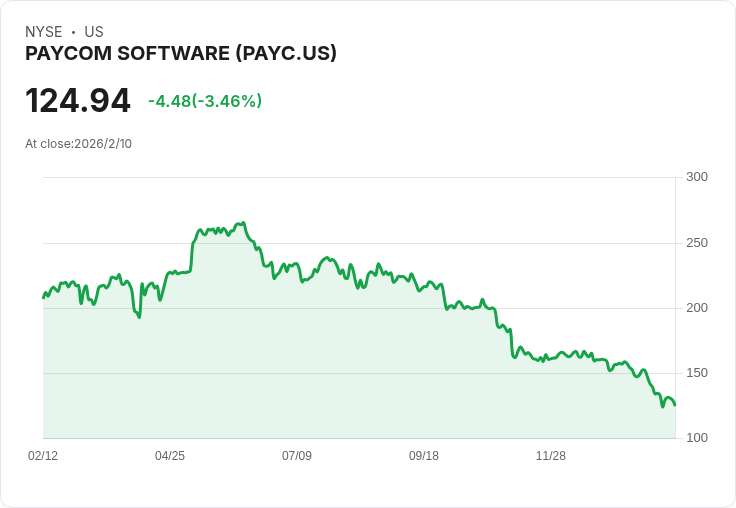
Task: Select the 300 y-axis label
Action: 697,177
